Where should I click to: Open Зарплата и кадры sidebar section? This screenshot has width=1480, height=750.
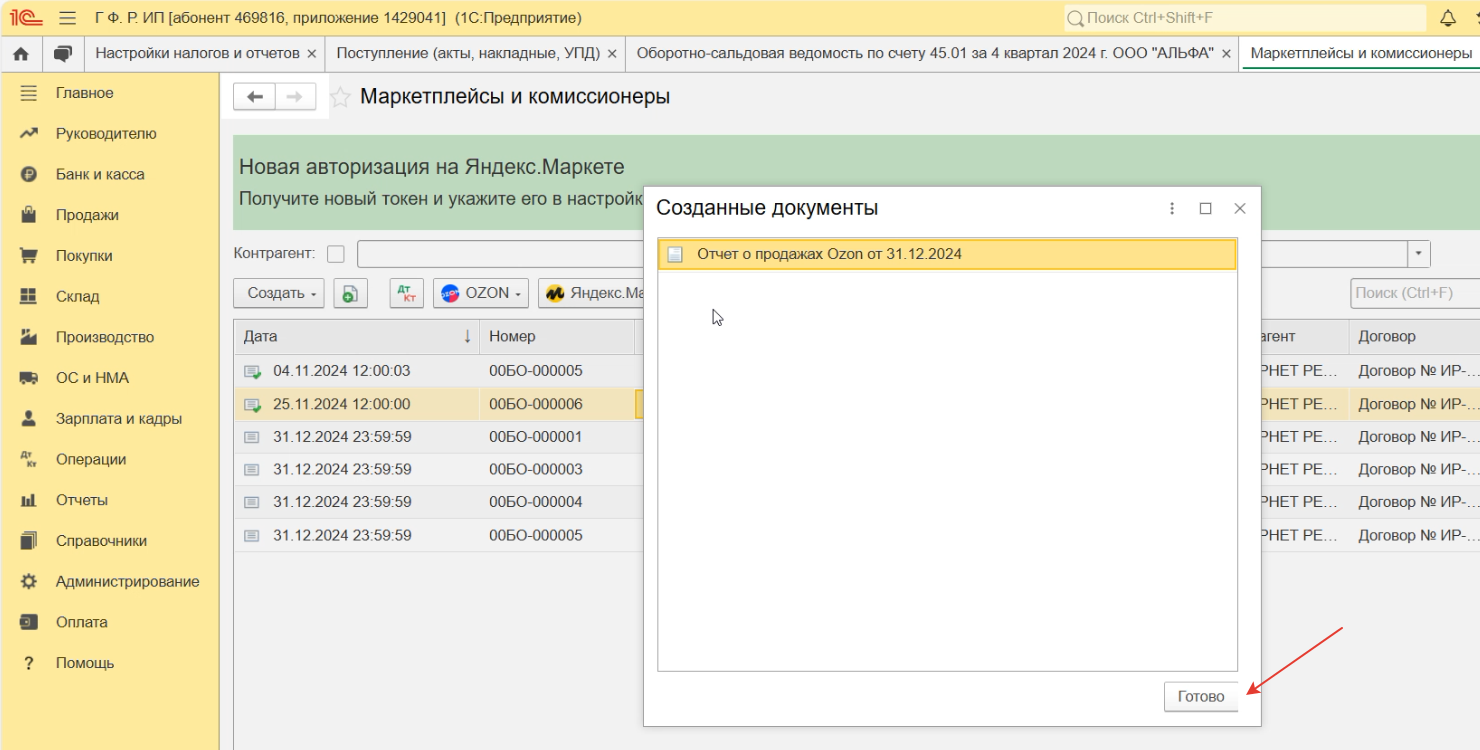(x=118, y=419)
